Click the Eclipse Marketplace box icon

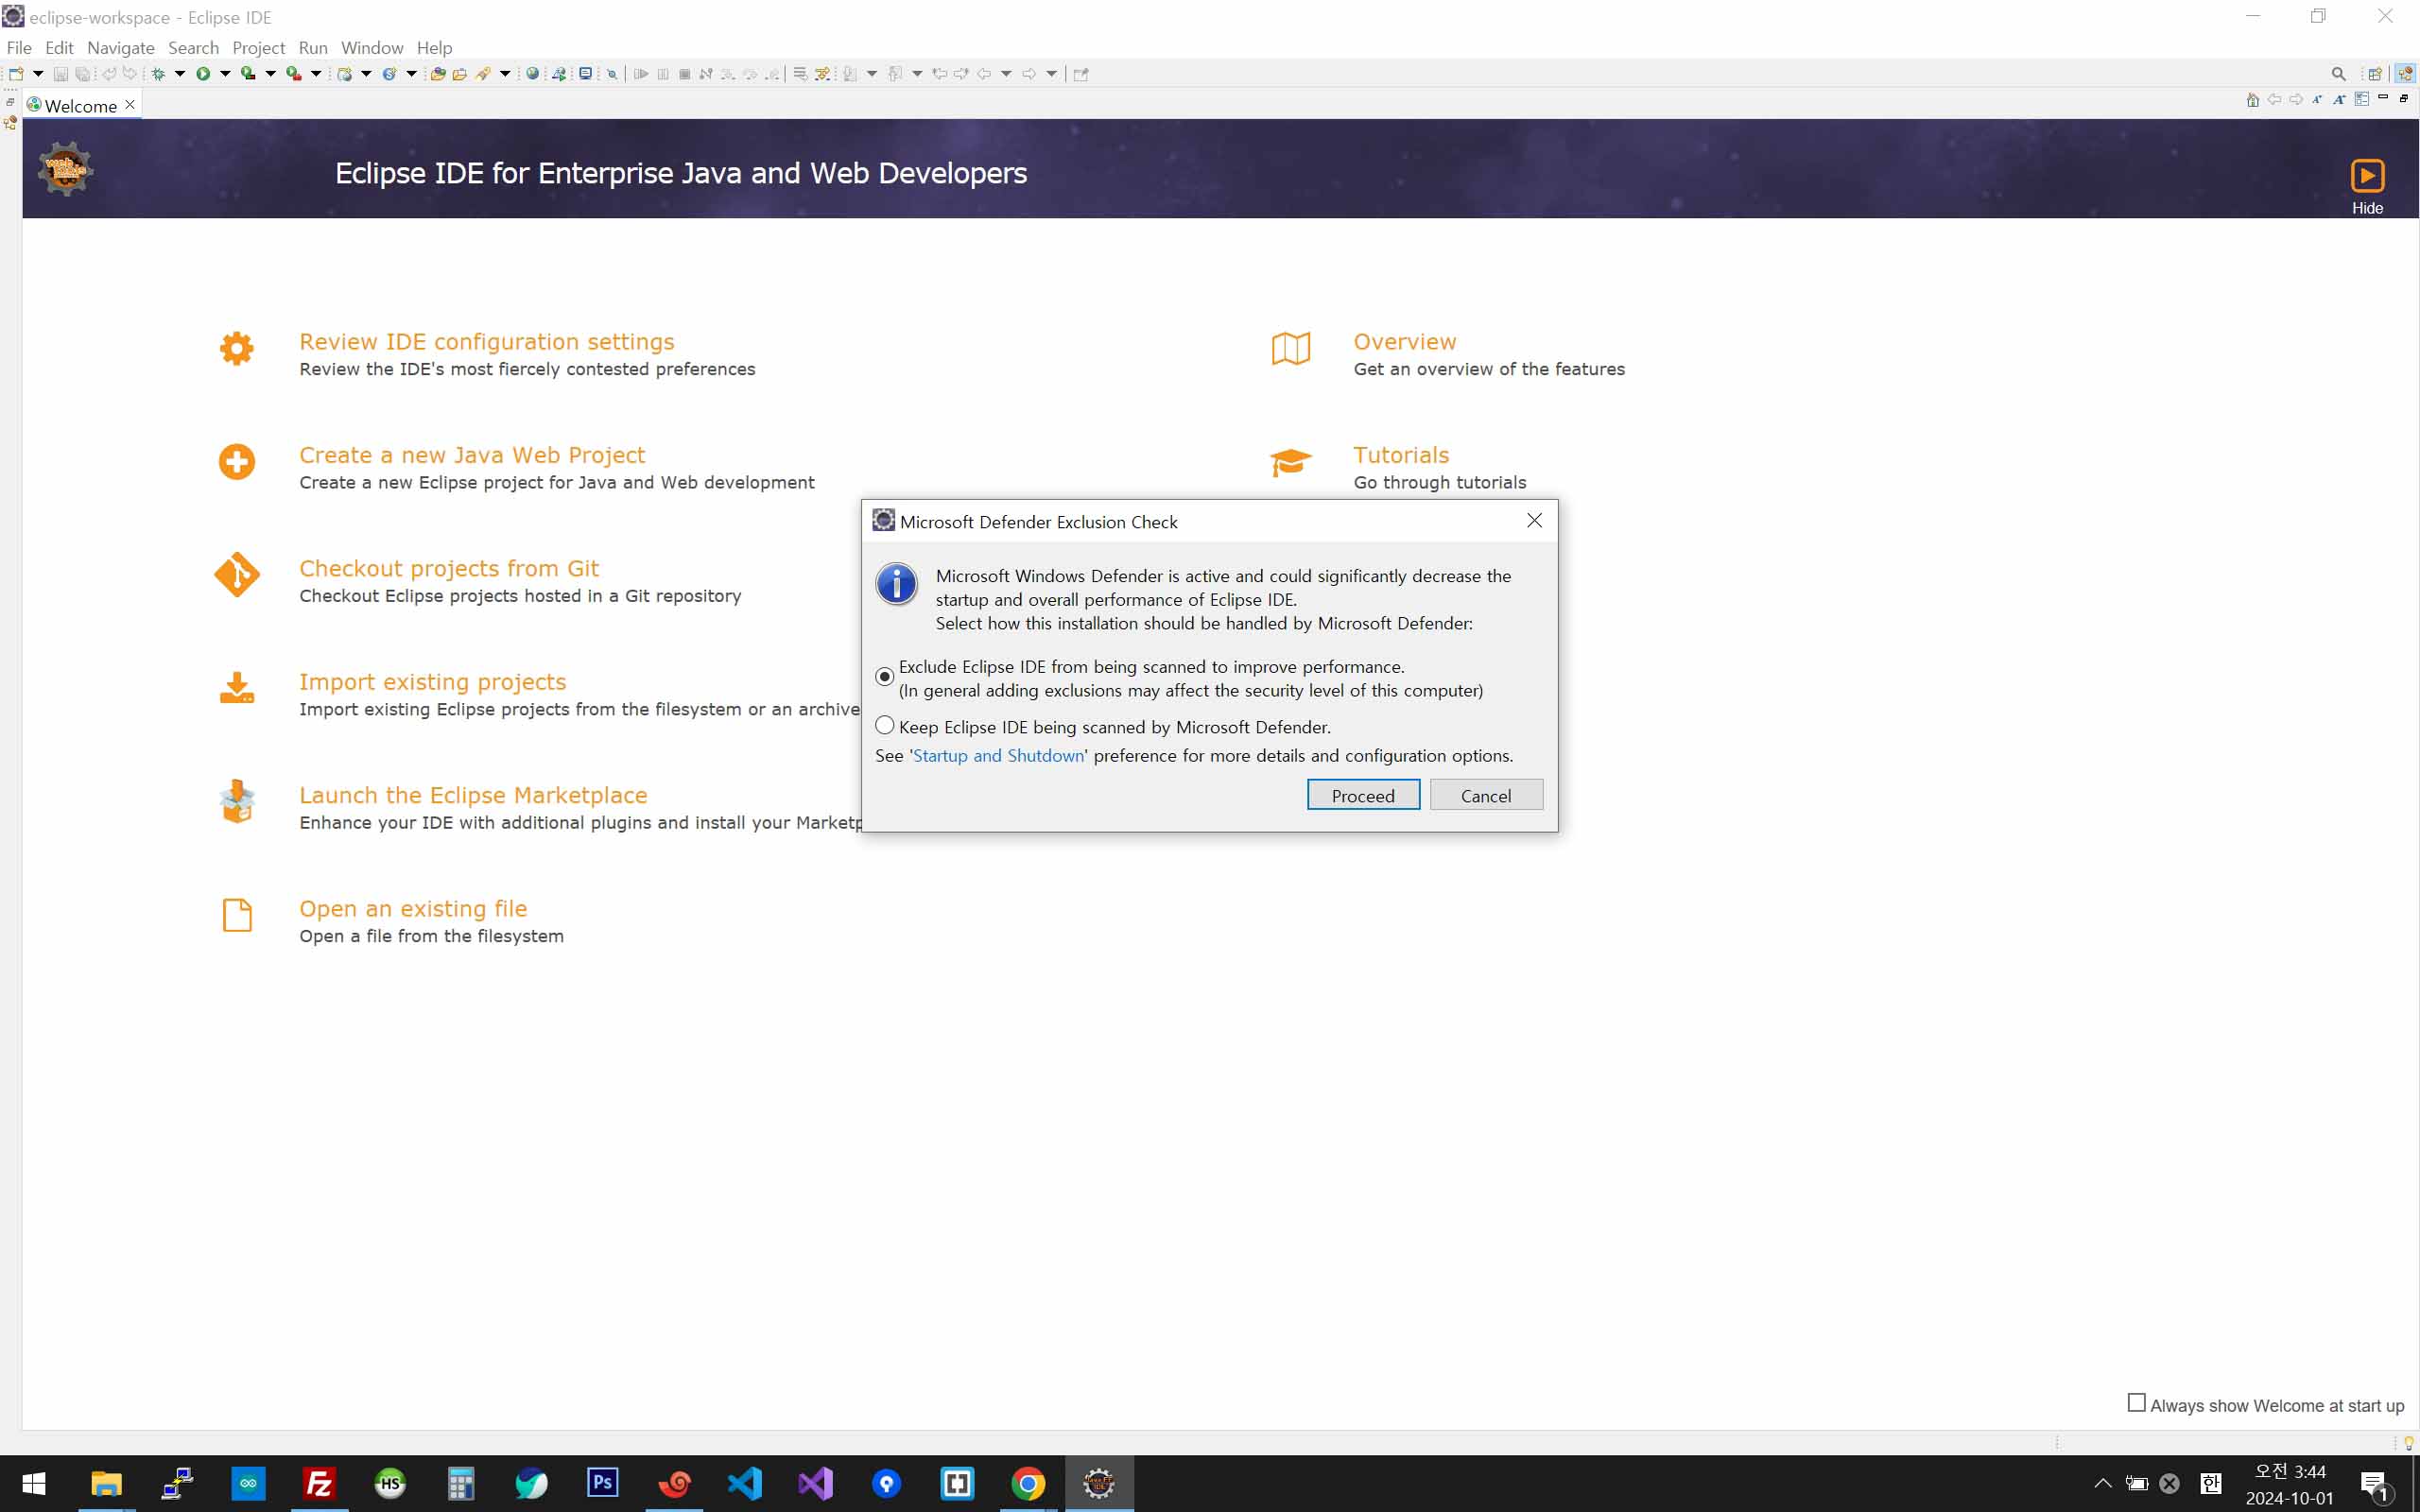pyautogui.click(x=237, y=801)
